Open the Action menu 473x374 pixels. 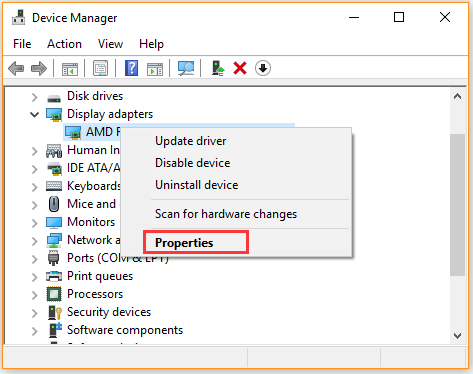64,44
